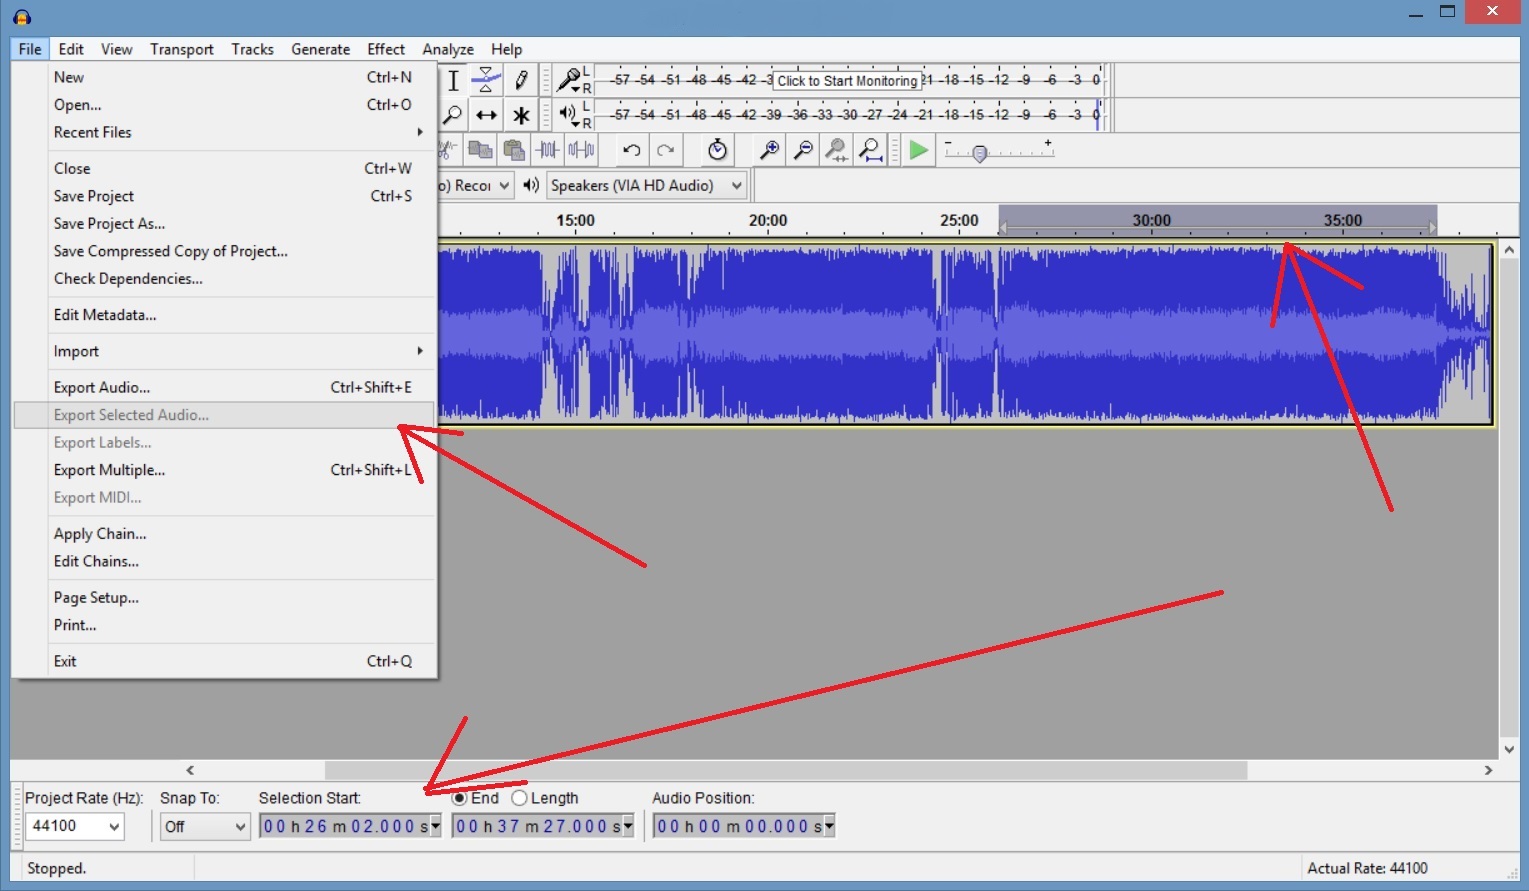
Task: Click the Copy toolbar icon
Action: click(481, 150)
